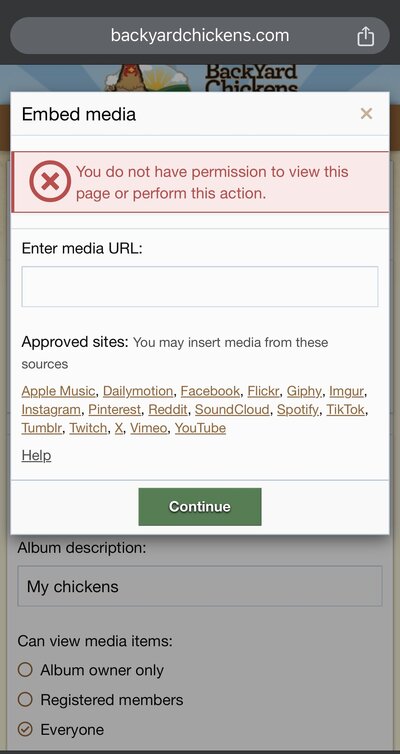This screenshot has width=400, height=754.
Task: Click the green Continue button
Action: click(x=200, y=507)
